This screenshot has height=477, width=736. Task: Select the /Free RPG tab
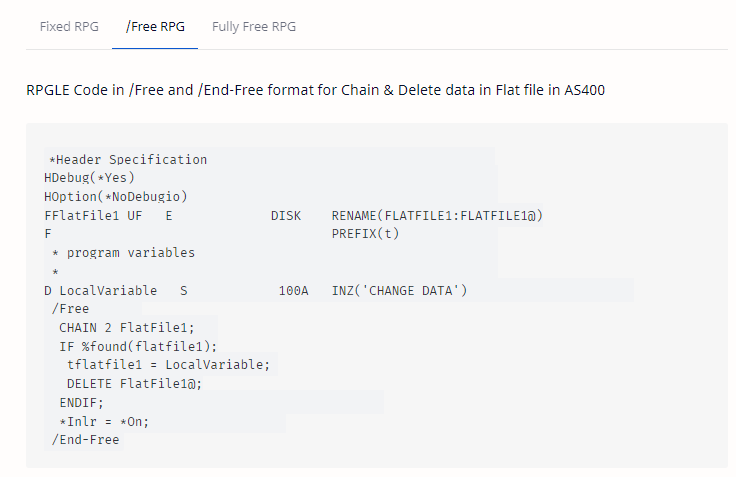155,27
